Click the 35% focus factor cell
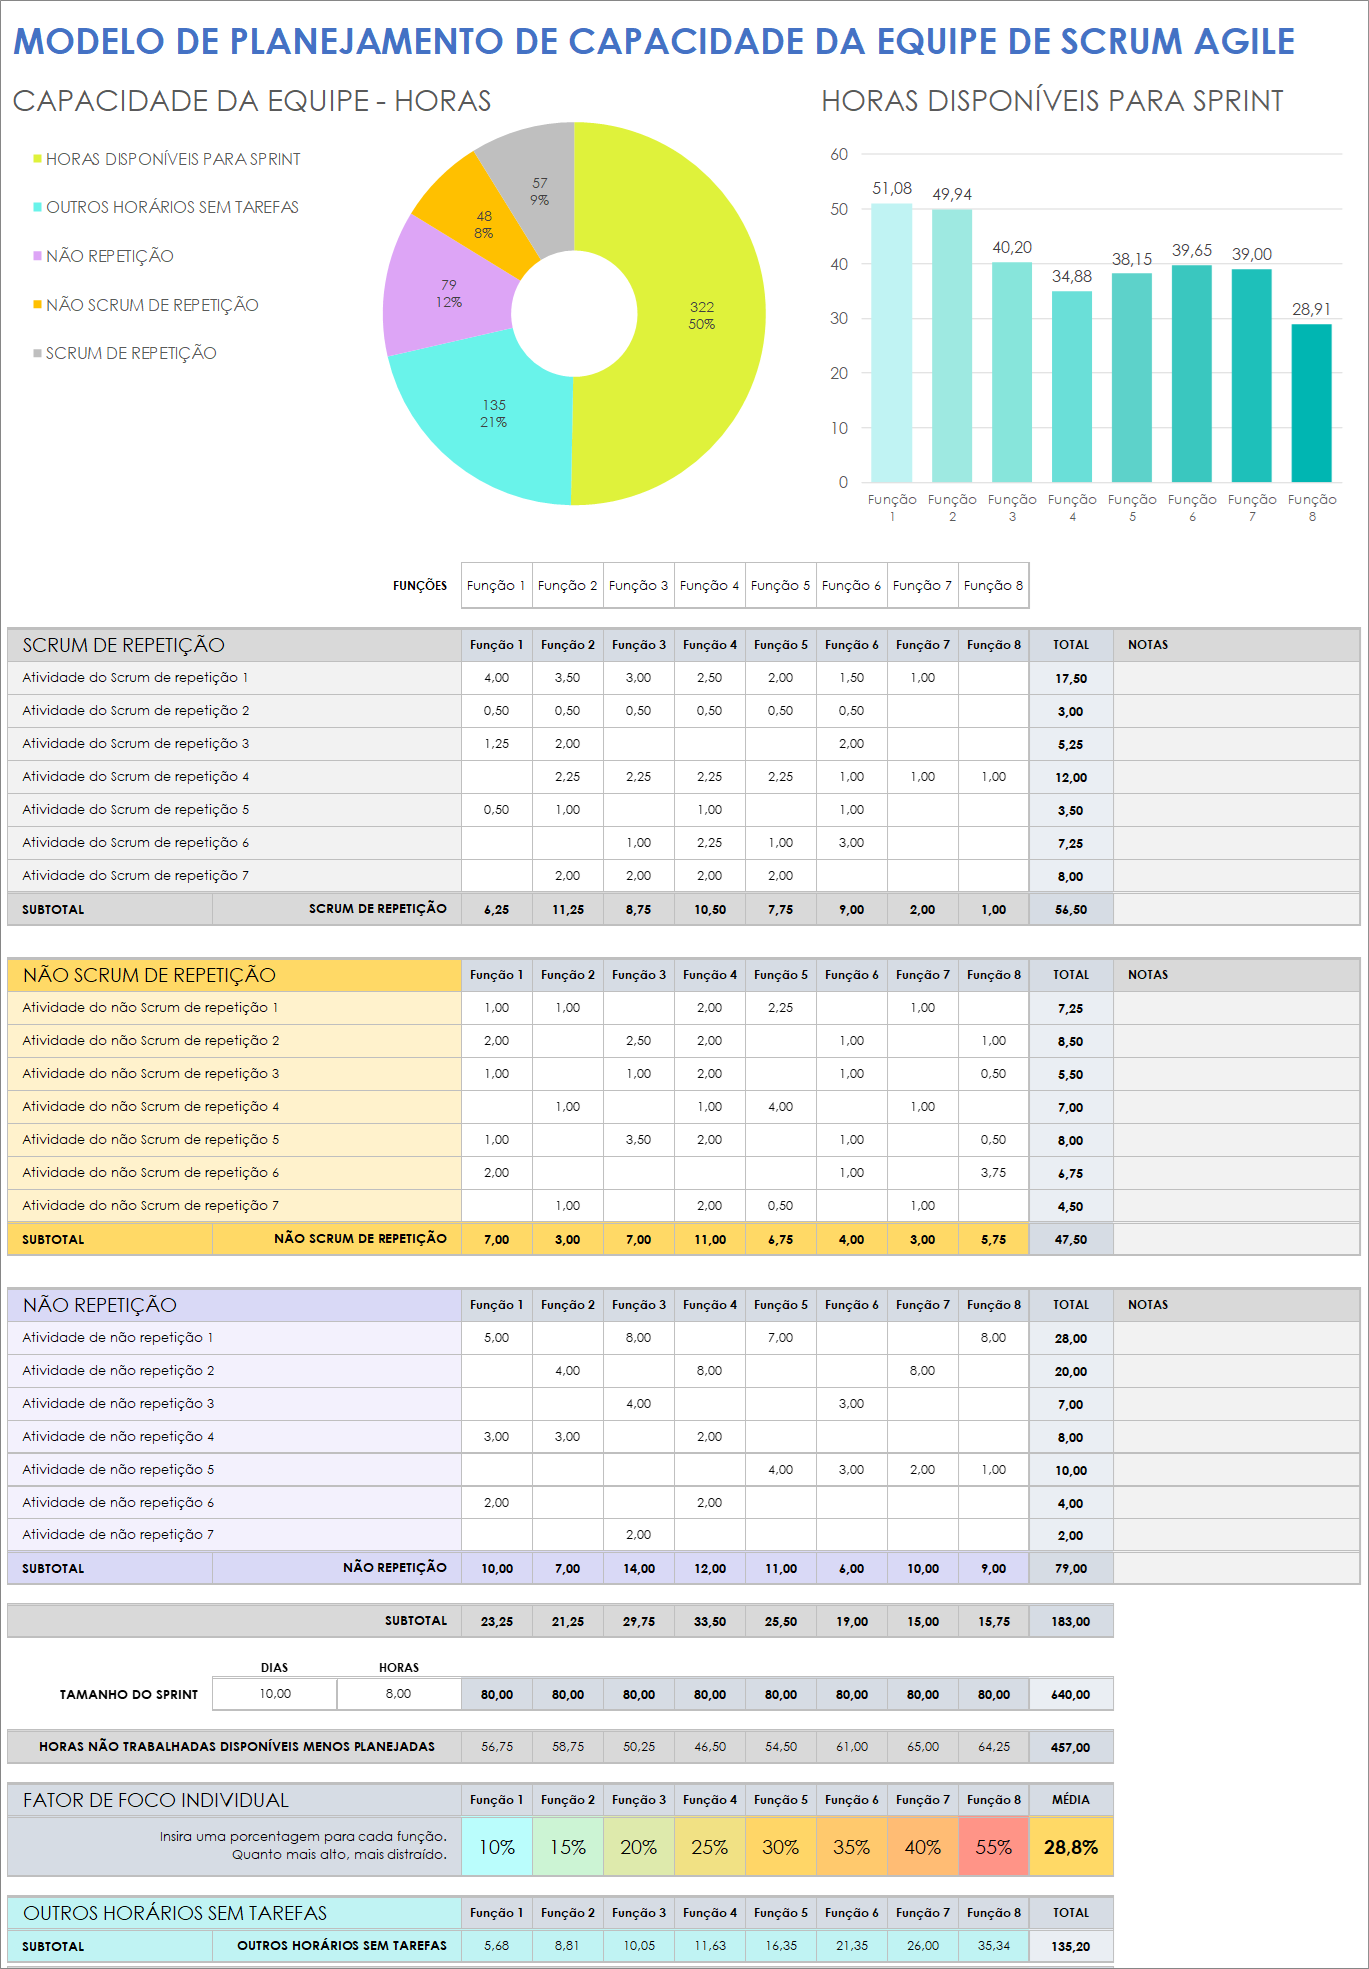This screenshot has height=1969, width=1369. coord(852,1847)
